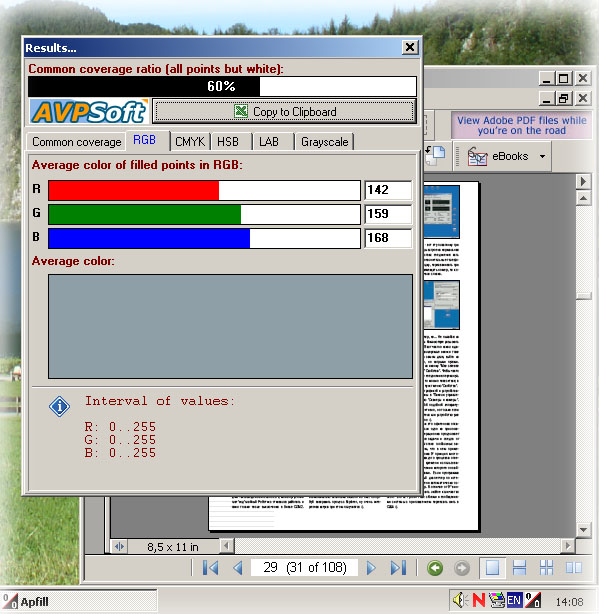Image resolution: width=599 pixels, height=614 pixels.
Task: View the Grayscale tab
Action: pos(324,142)
